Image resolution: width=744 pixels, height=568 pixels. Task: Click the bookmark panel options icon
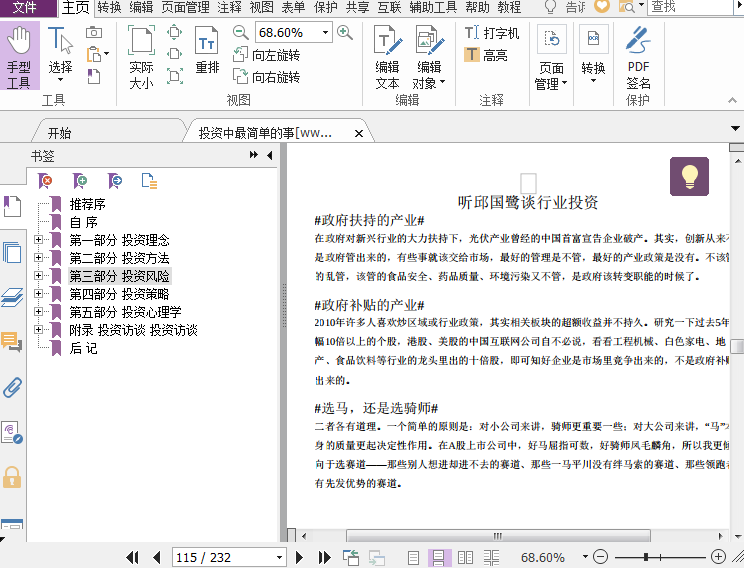pos(149,181)
